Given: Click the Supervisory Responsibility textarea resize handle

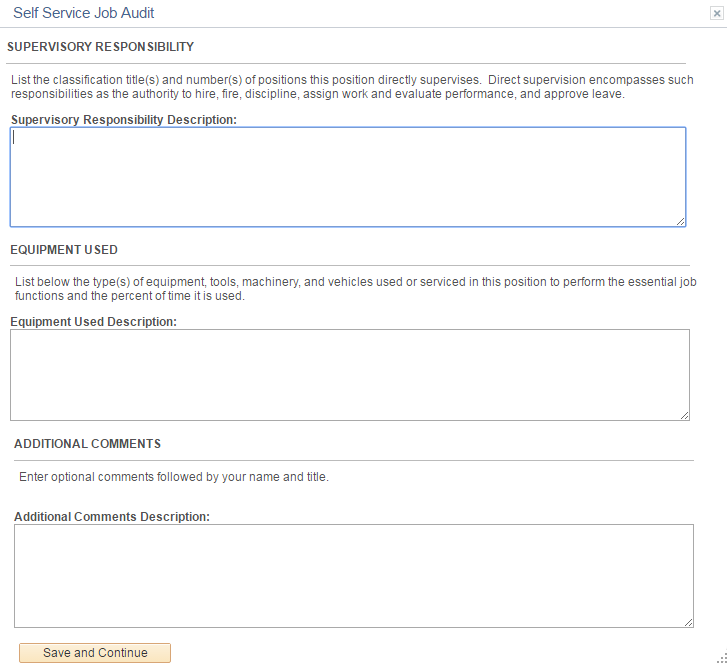Looking at the screenshot, I should [x=680, y=221].
